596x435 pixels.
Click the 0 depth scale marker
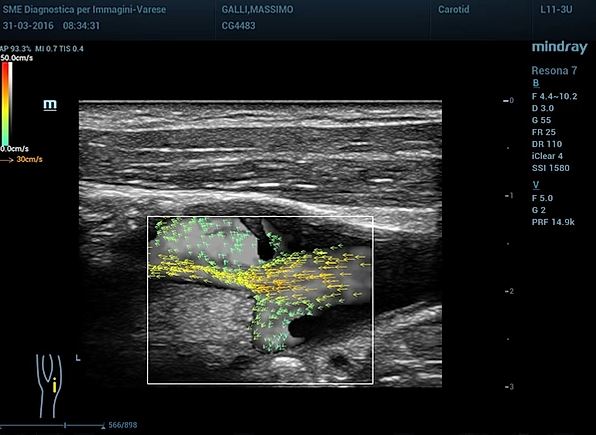[508, 100]
